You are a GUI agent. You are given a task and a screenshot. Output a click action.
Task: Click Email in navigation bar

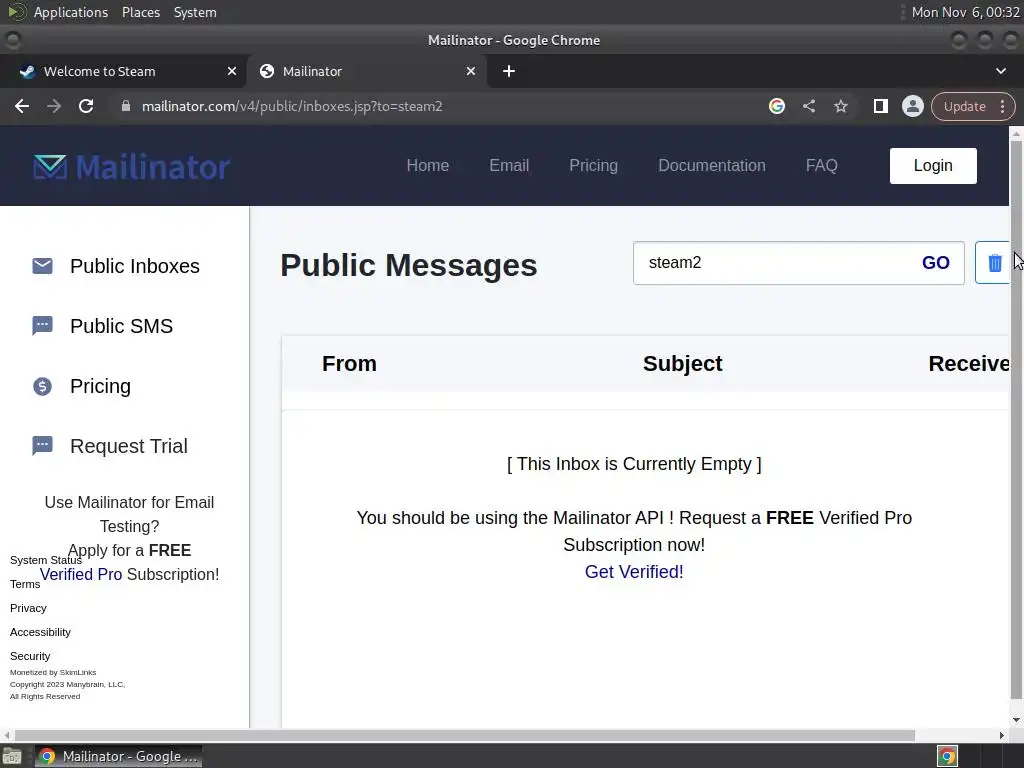(x=509, y=166)
